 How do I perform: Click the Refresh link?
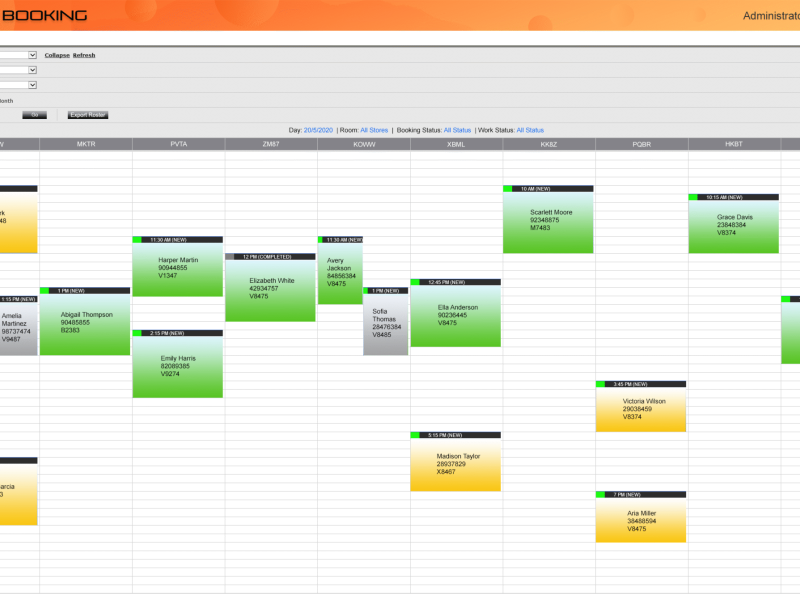[x=84, y=55]
